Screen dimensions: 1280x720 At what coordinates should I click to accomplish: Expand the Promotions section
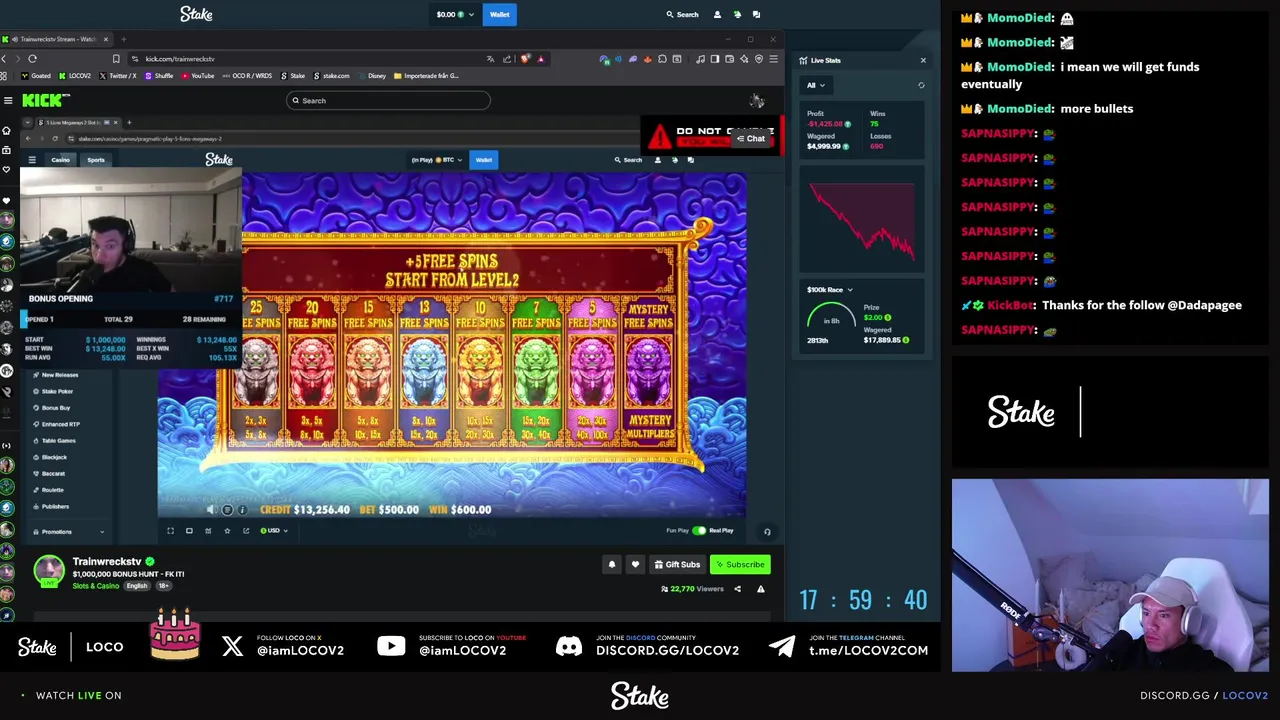pyautogui.click(x=68, y=532)
